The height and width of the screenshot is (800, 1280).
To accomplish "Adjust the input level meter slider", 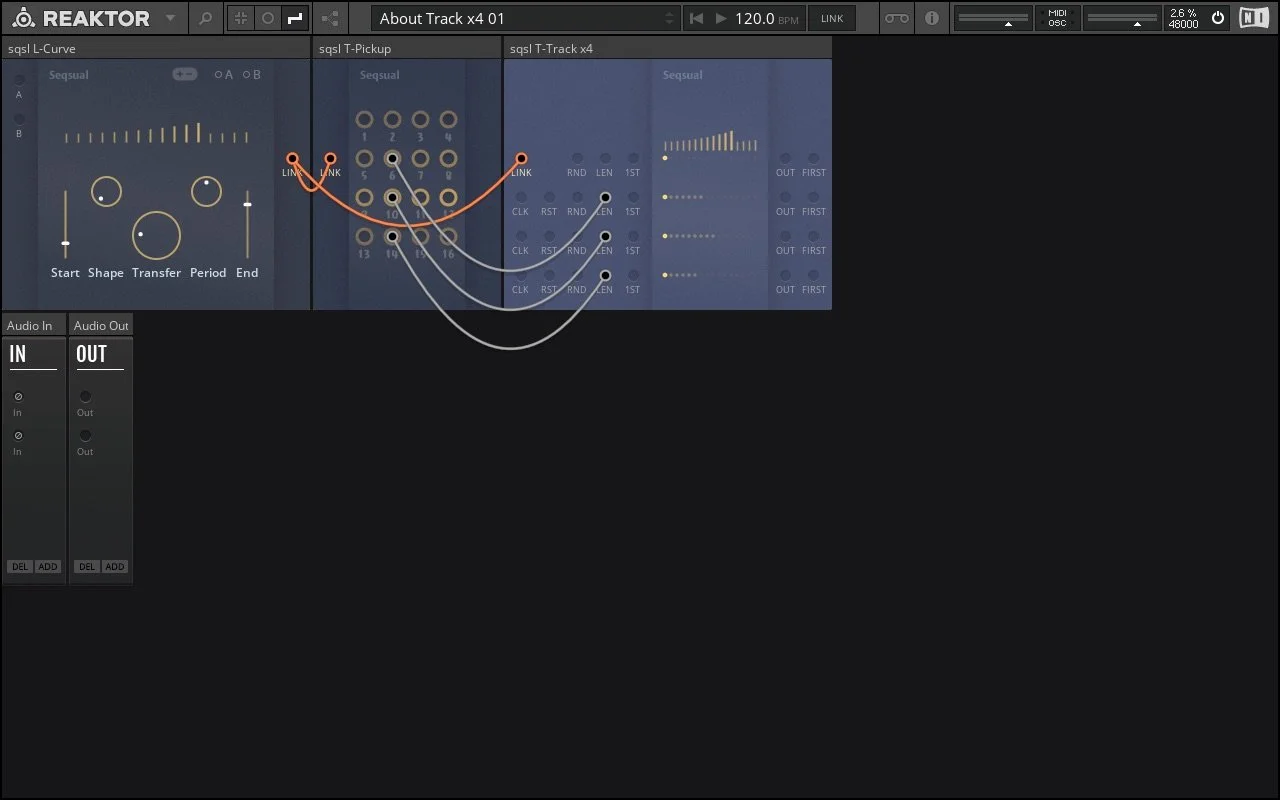I will 992,18.
